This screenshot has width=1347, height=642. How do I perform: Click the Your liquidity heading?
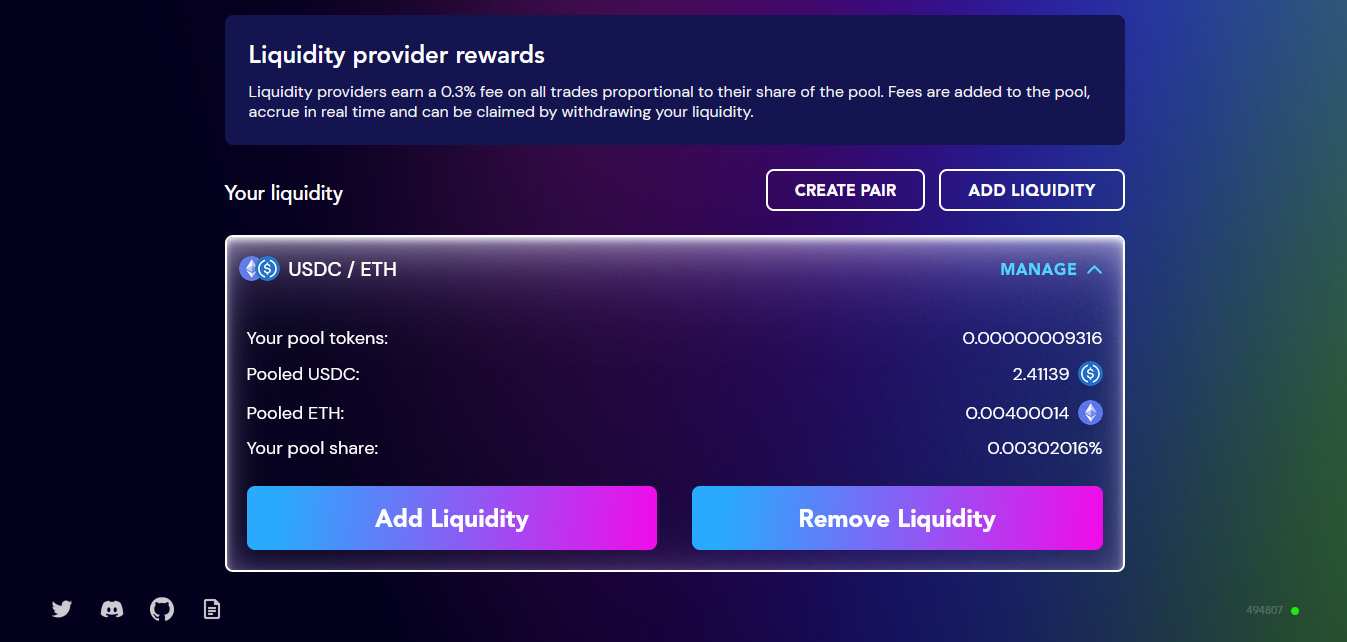(x=284, y=193)
